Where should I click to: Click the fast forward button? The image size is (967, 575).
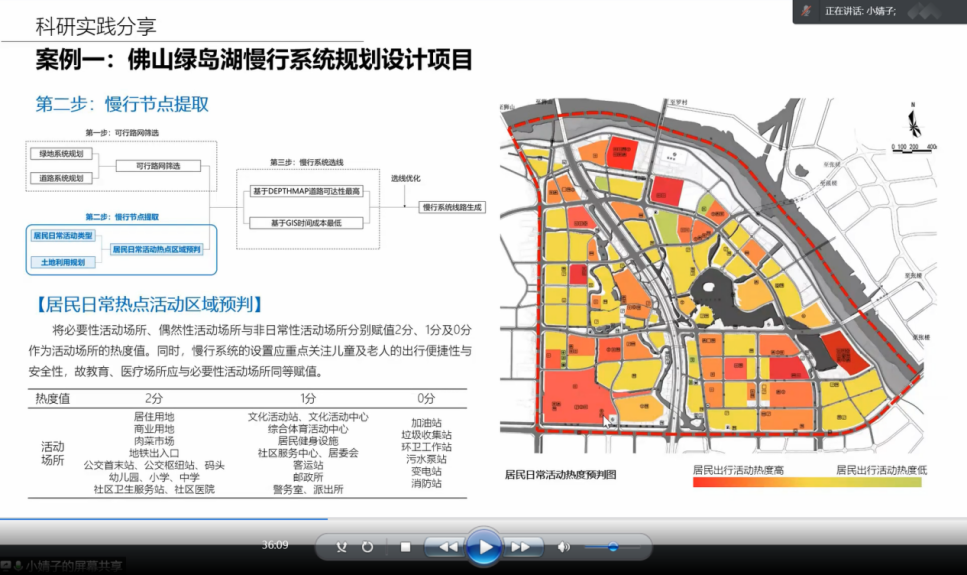click(x=521, y=547)
